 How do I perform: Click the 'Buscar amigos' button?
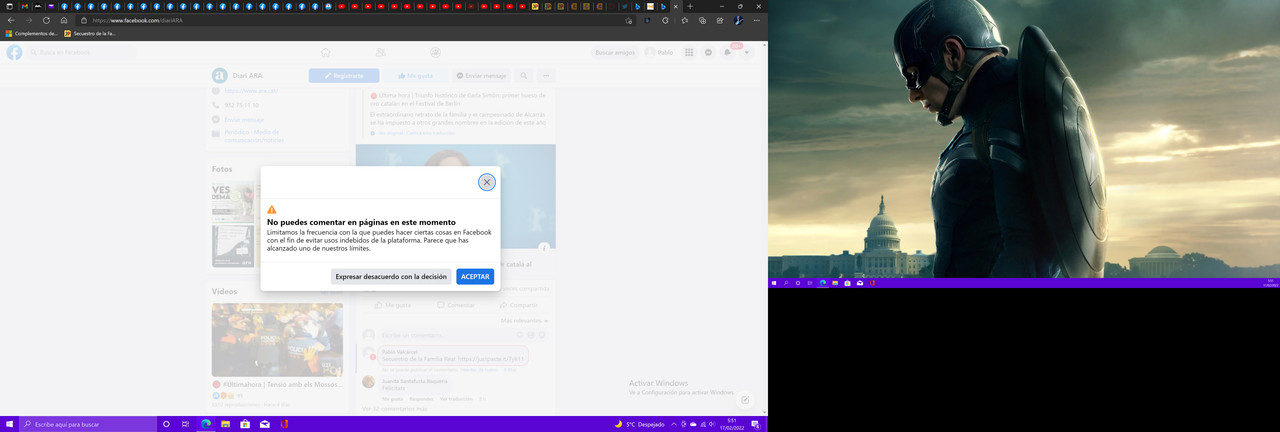(615, 52)
